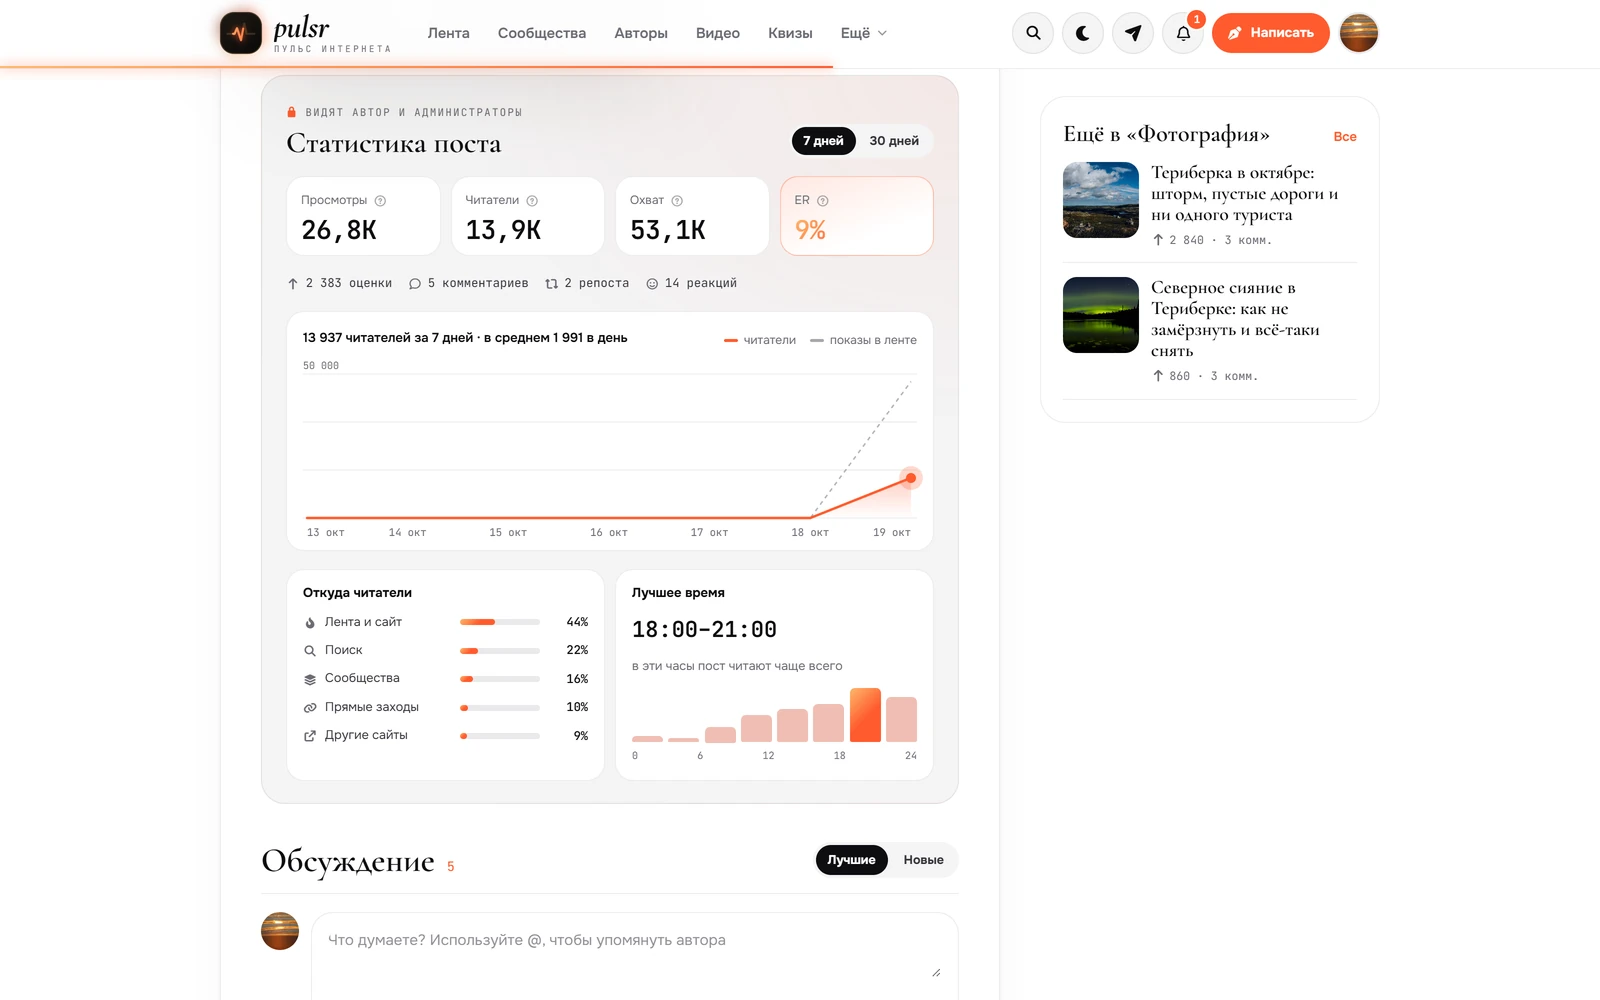The image size is (1600, 1000).
Task: Click the chart data point for 19 окт
Action: pos(910,478)
